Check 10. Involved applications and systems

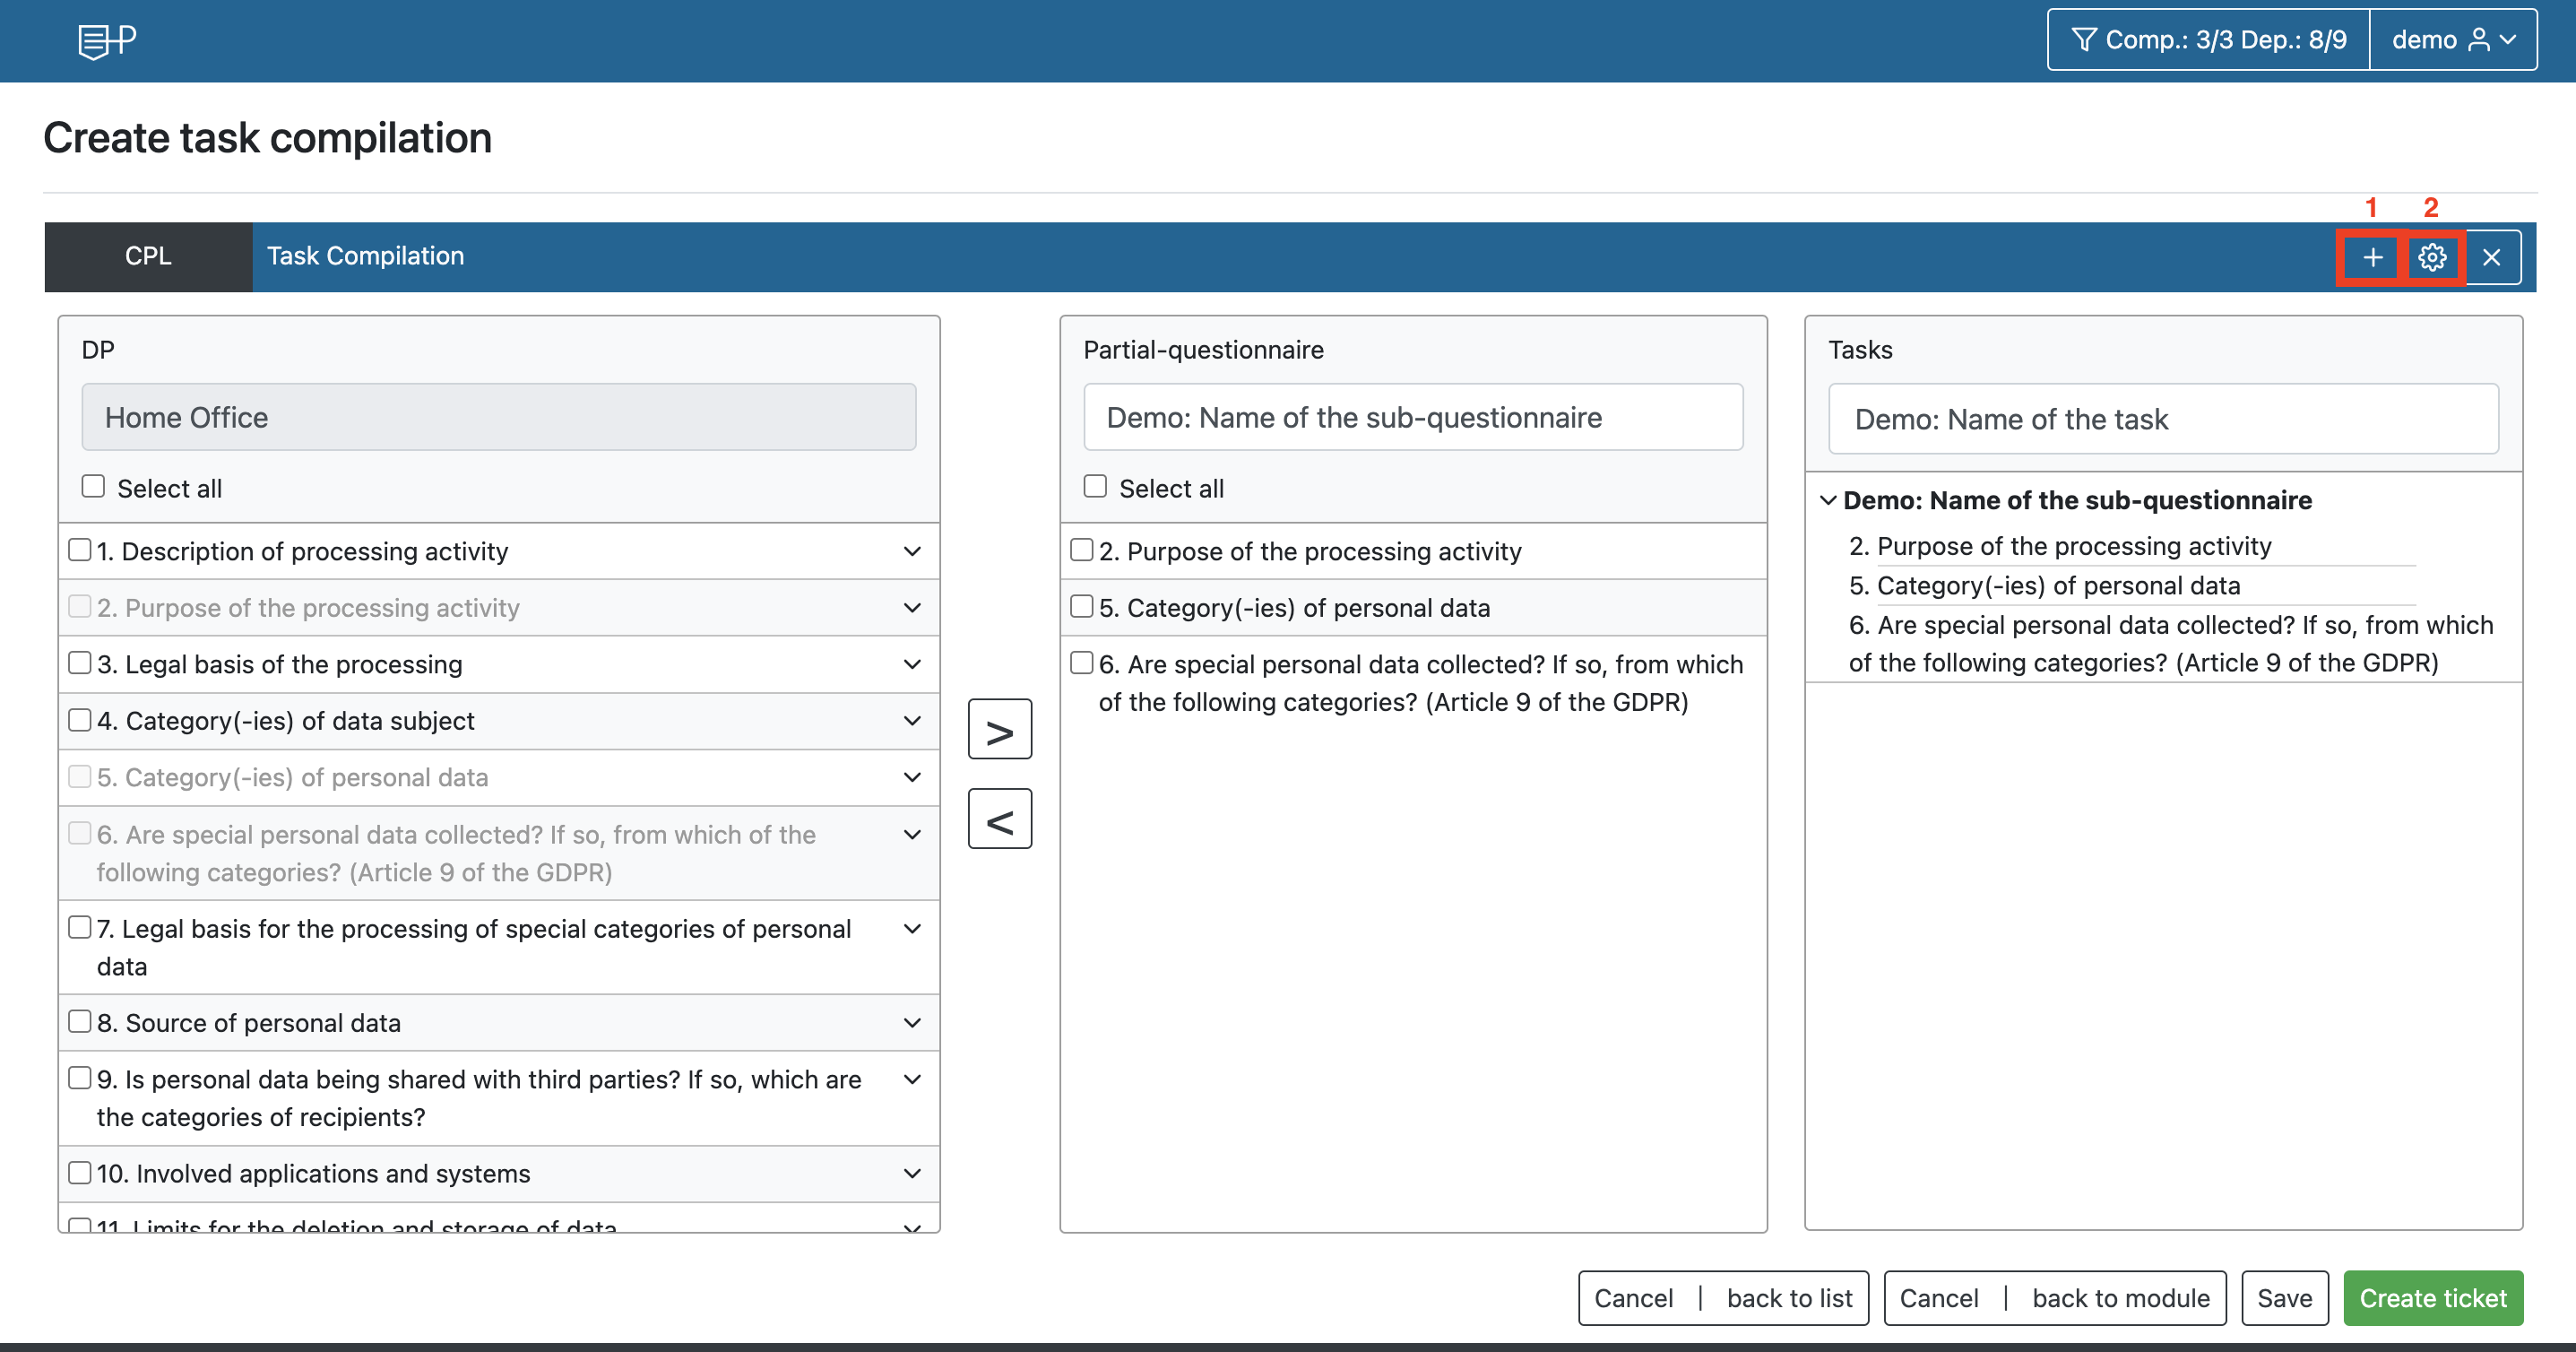pos(80,1173)
